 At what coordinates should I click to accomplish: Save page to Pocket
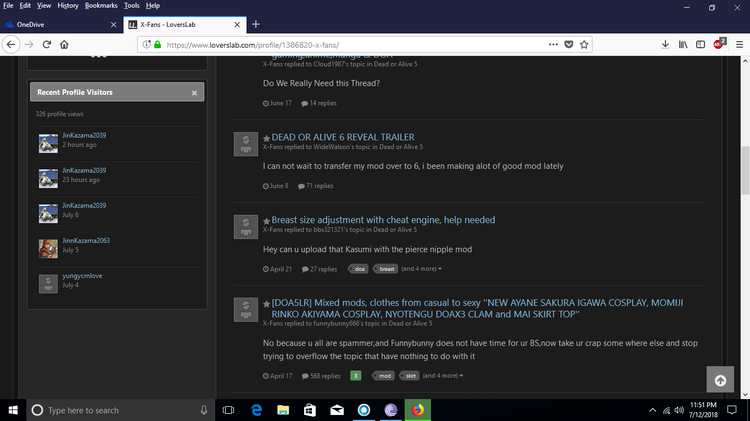[x=569, y=44]
